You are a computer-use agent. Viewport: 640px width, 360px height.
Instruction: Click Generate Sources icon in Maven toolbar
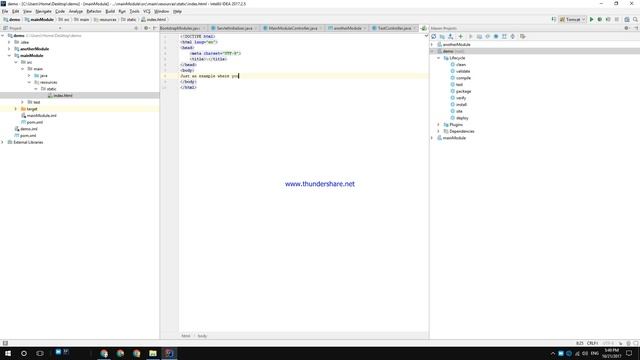(442, 36)
